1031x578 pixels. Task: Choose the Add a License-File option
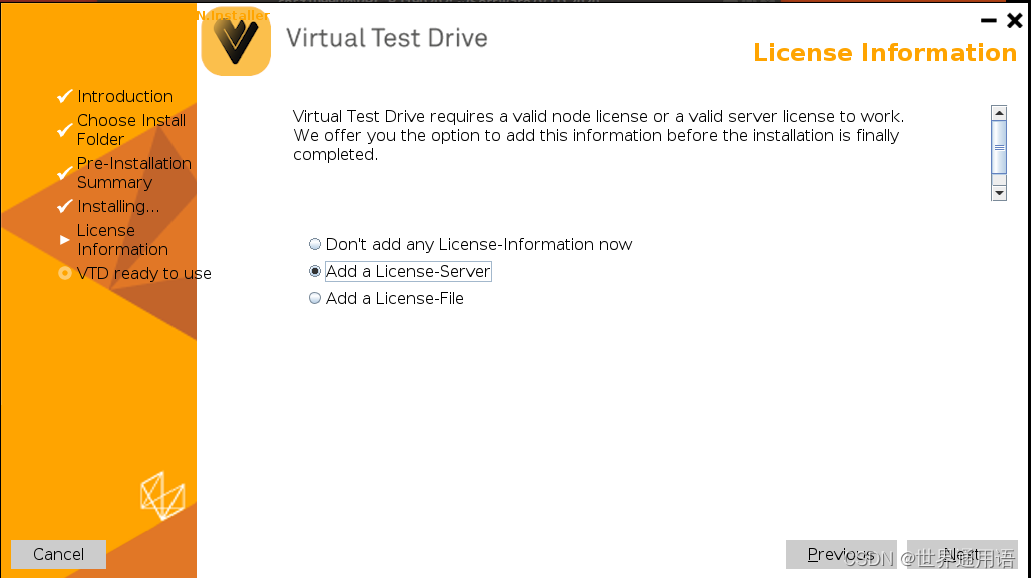coord(314,298)
